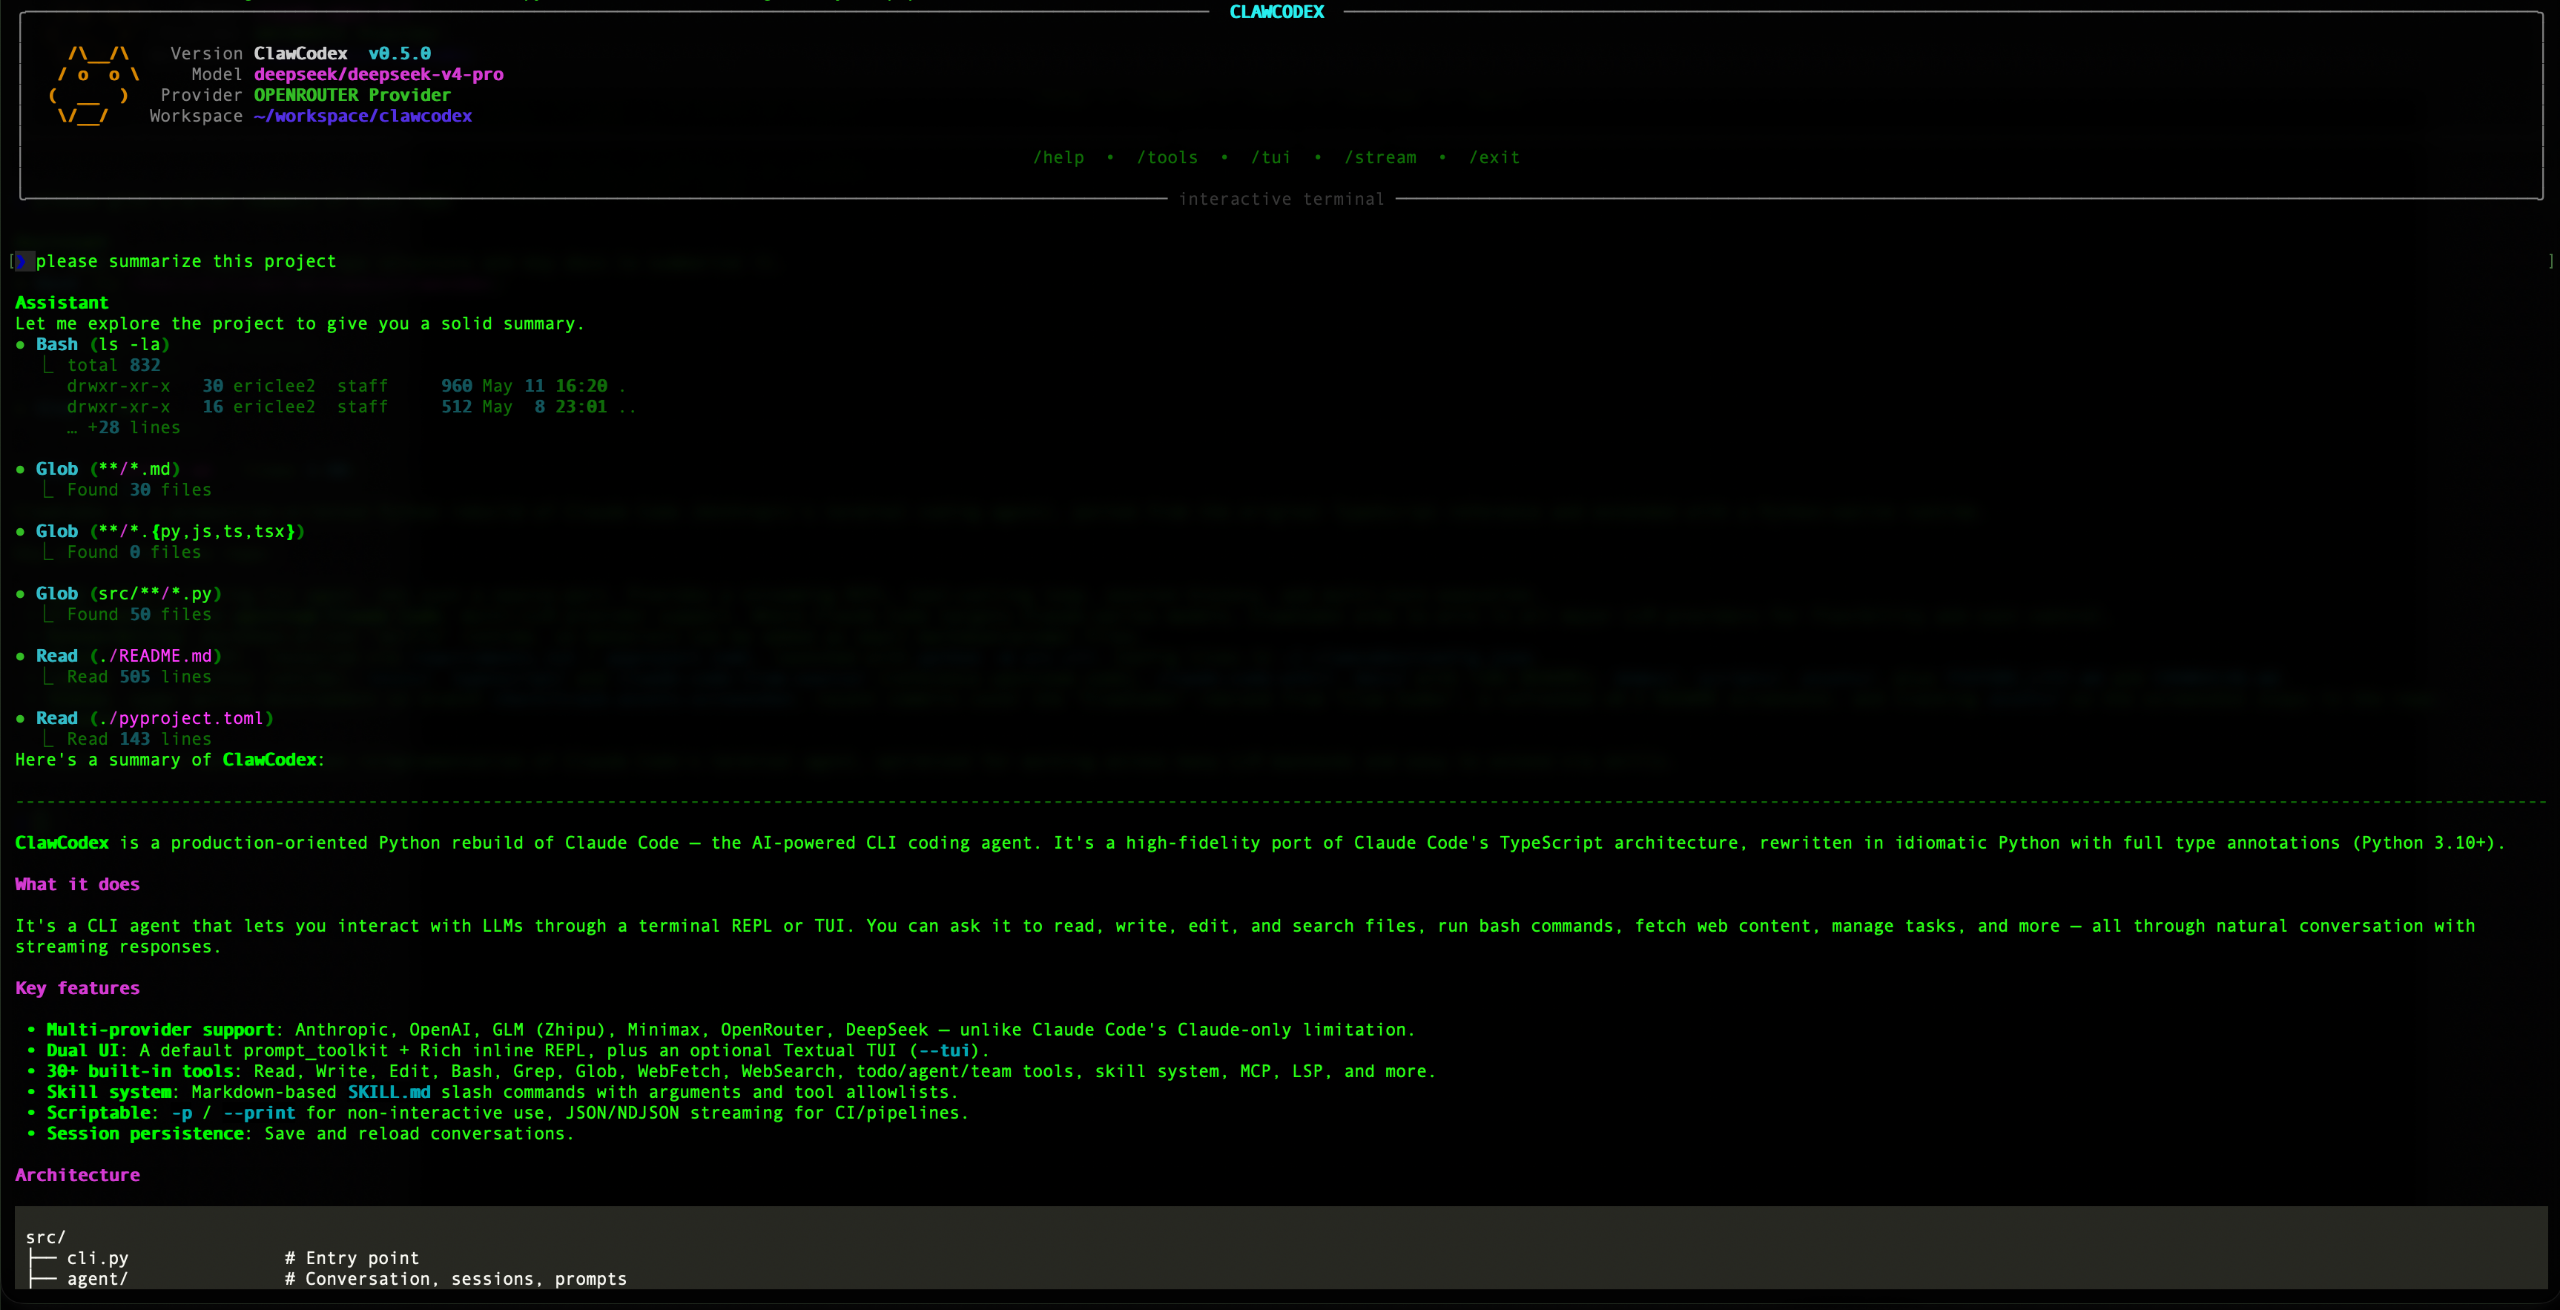Click the "Read 143 lines" result
The height and width of the screenshot is (1310, 2560).
coord(139,739)
